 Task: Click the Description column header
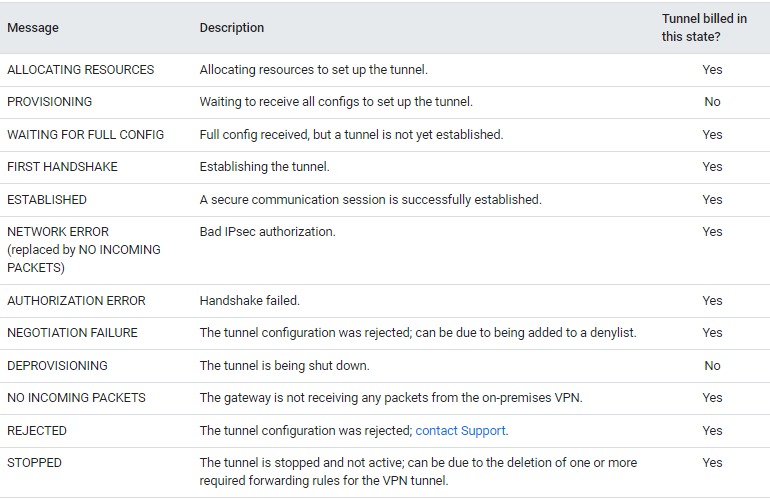[232, 28]
